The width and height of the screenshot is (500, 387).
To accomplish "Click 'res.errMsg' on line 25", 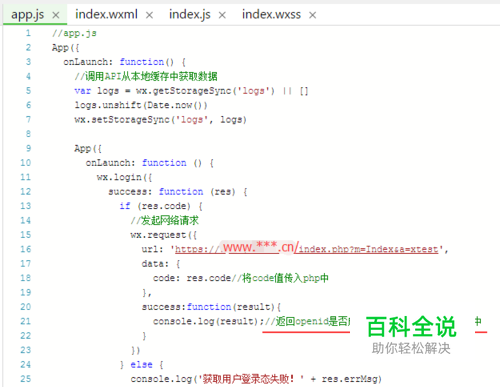I will click(349, 379).
